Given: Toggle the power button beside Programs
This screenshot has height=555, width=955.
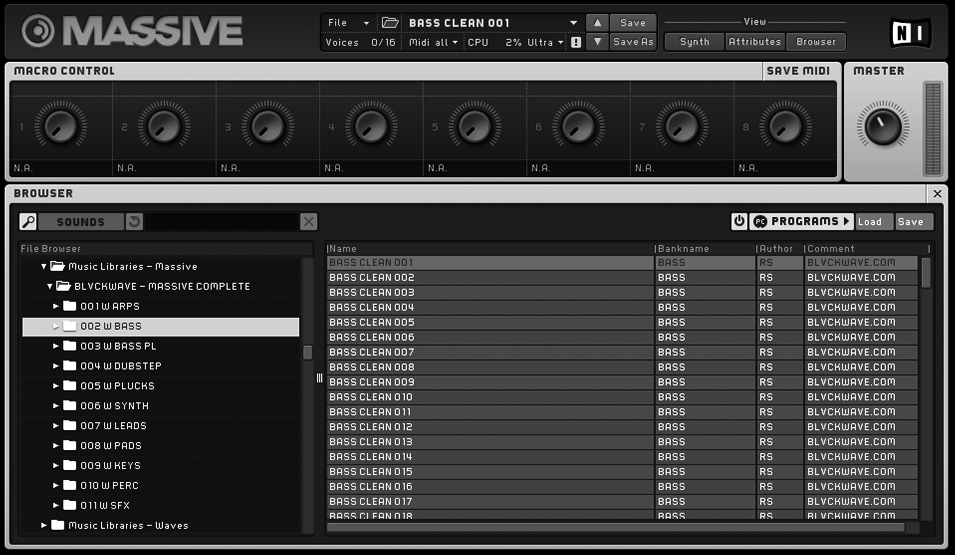Looking at the screenshot, I should [x=739, y=222].
